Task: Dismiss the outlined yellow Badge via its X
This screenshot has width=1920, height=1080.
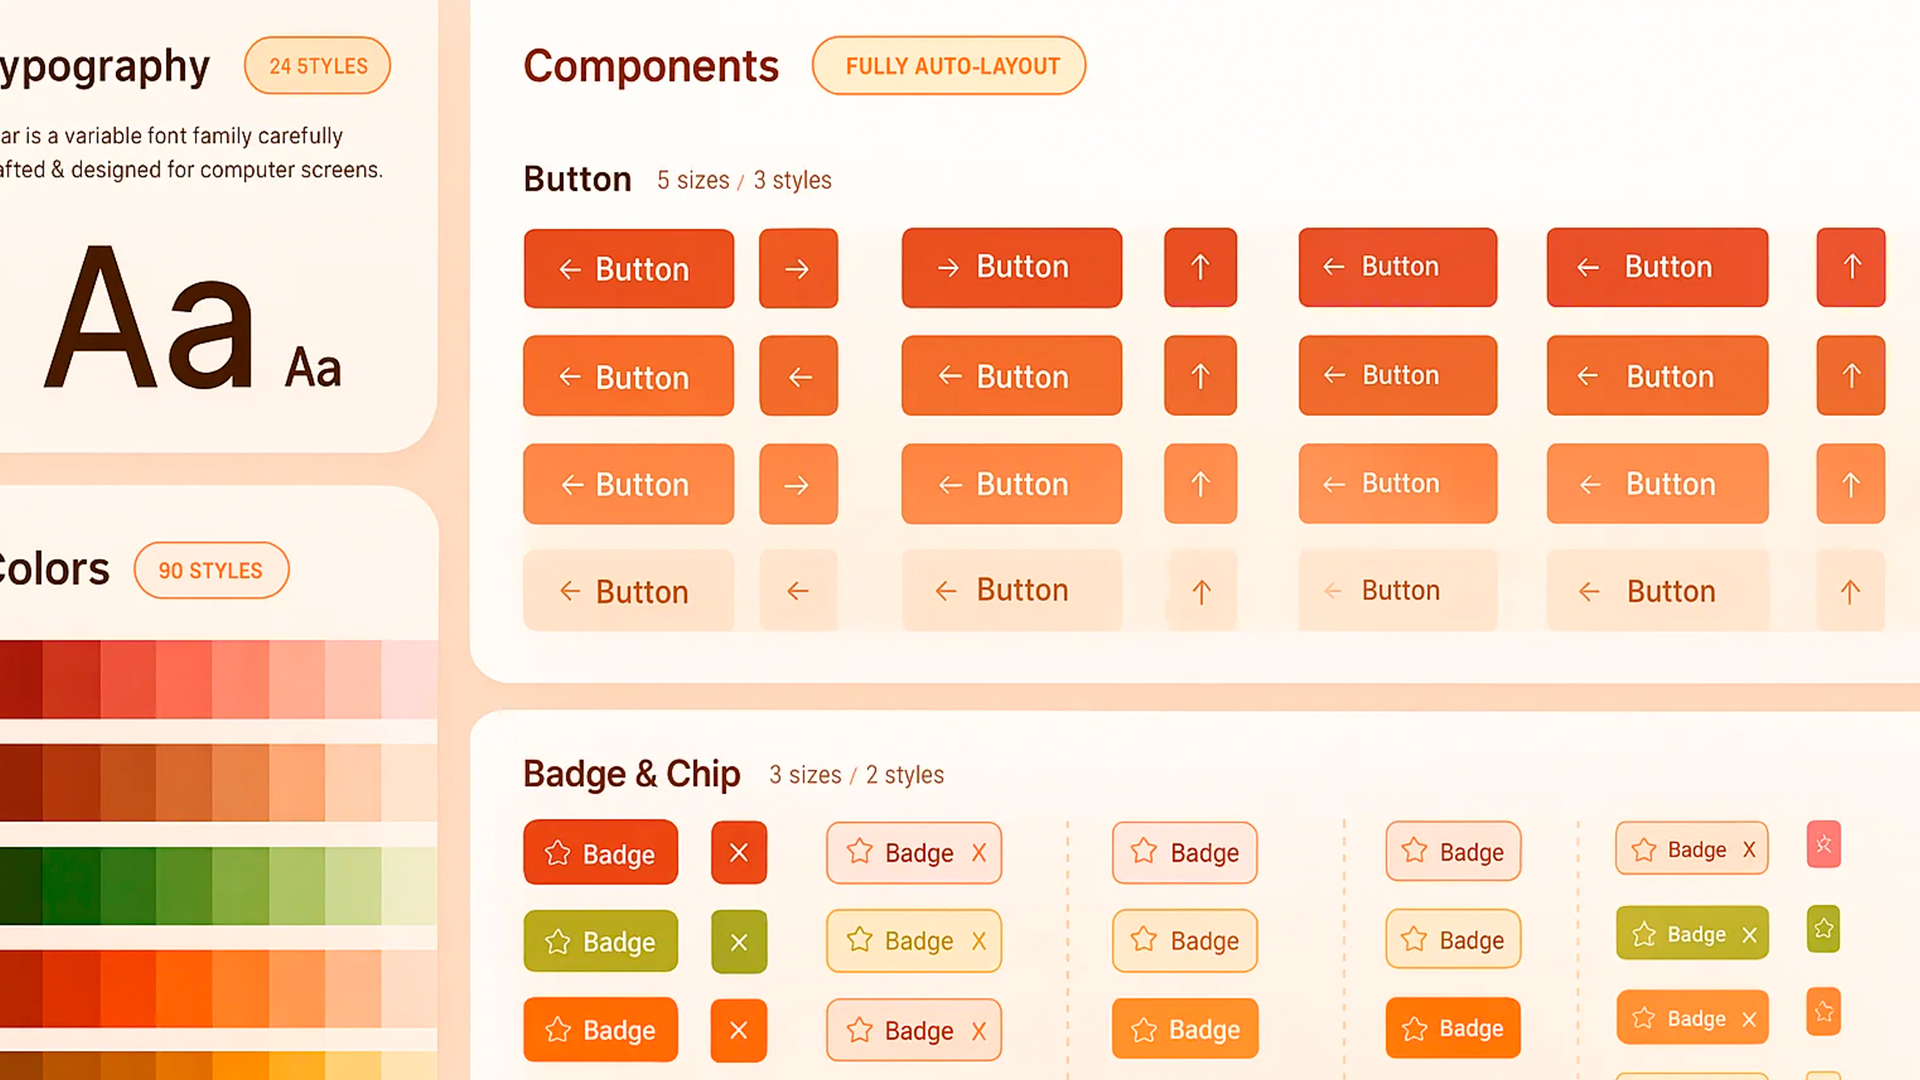Action: (x=979, y=941)
